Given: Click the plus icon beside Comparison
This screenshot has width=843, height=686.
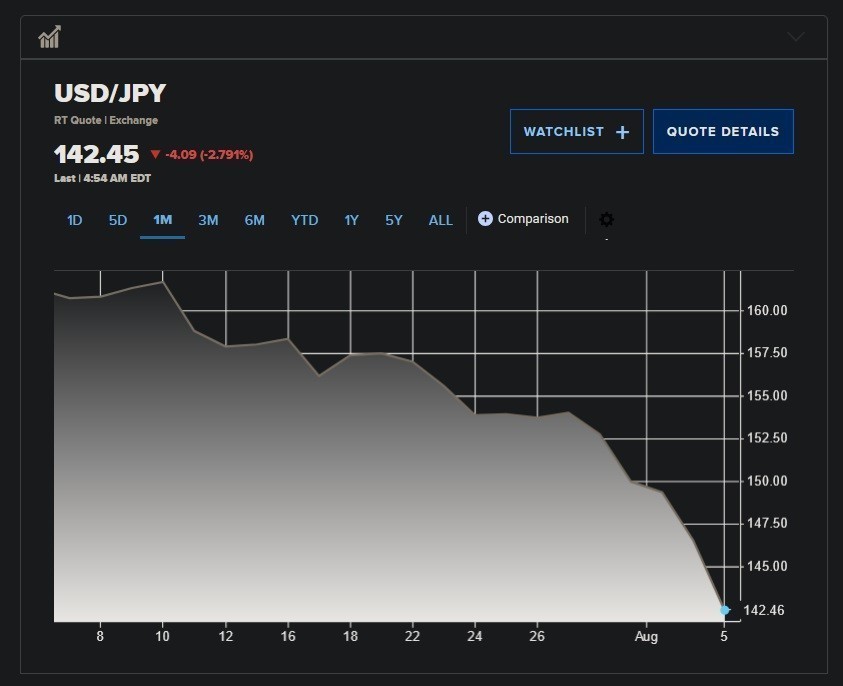Looking at the screenshot, I should (485, 219).
